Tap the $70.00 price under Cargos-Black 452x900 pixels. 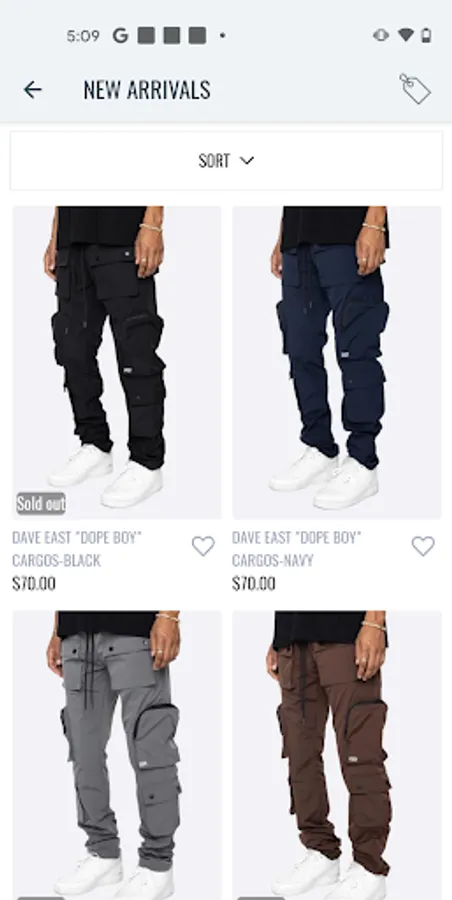coord(34,584)
